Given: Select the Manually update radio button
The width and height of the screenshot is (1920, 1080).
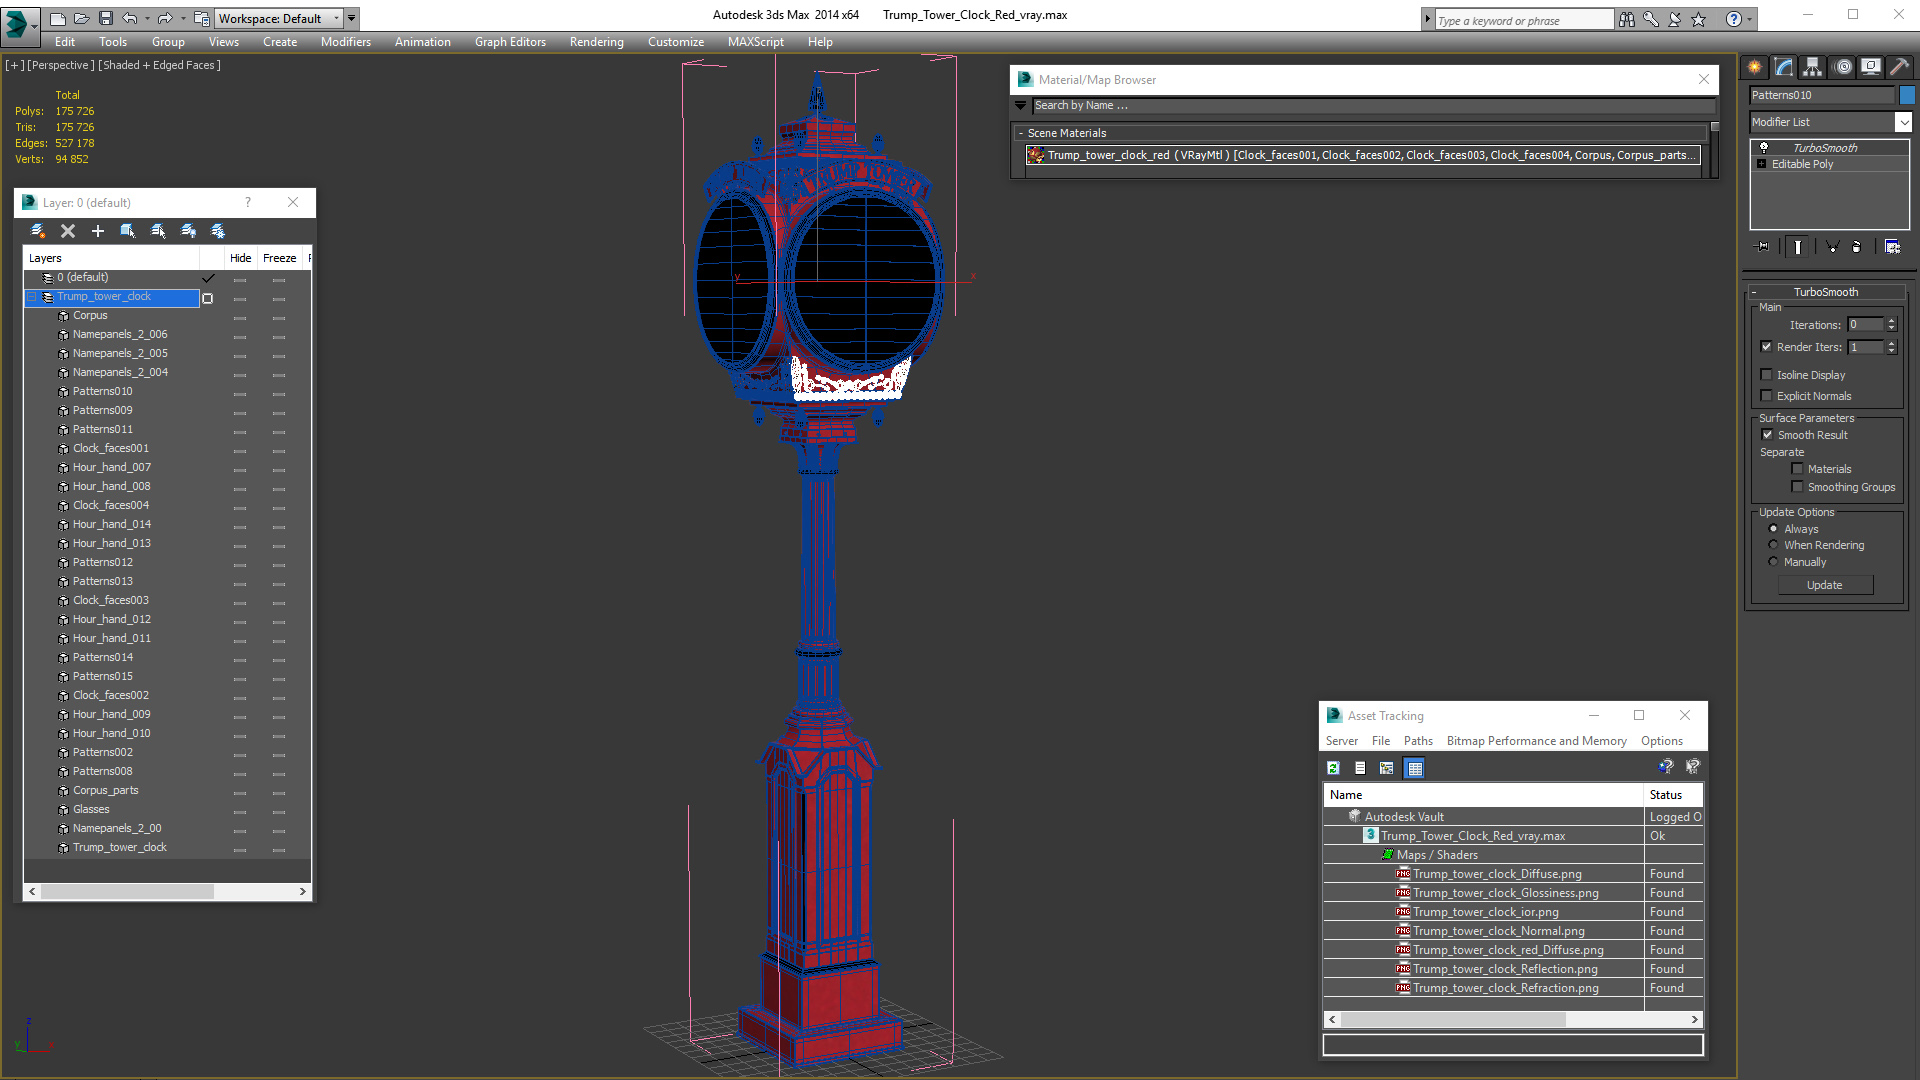Looking at the screenshot, I should (1773, 562).
